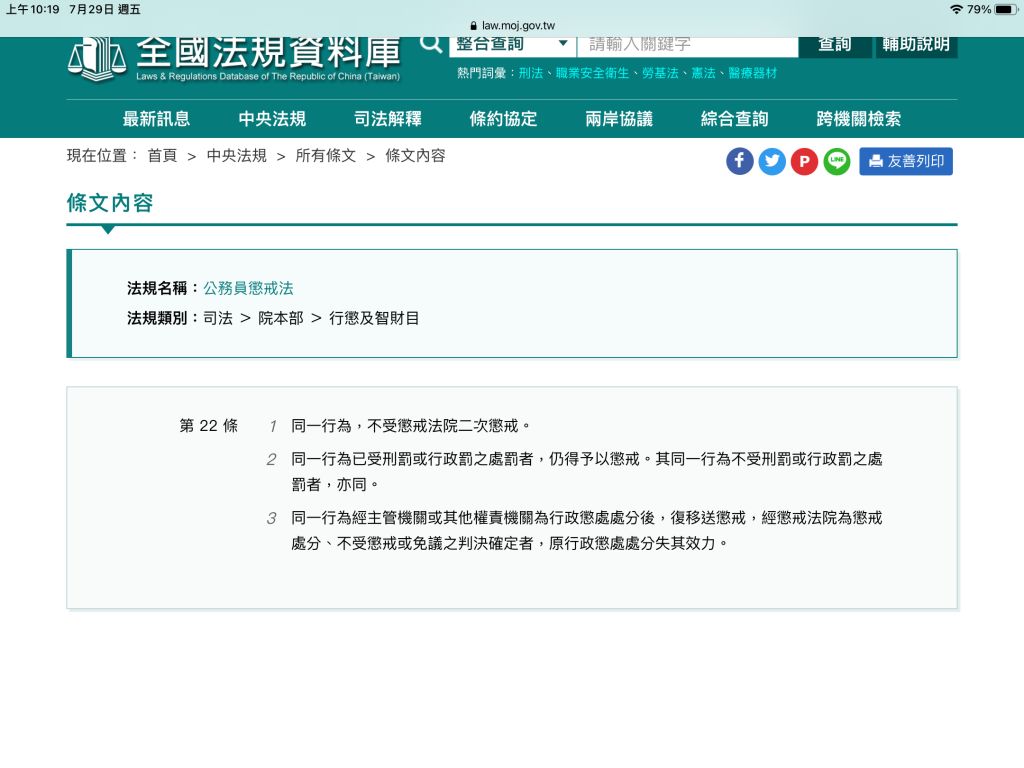Share this article through LINE icon
1024x768 pixels.
tap(837, 161)
